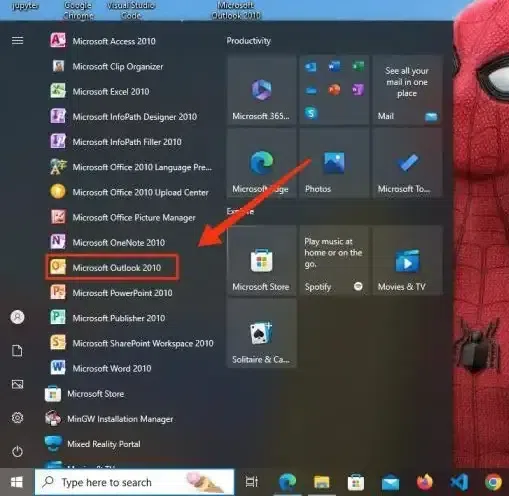Open Mail from the taskbar
Image resolution: width=509 pixels, height=496 pixels.
pos(390,483)
